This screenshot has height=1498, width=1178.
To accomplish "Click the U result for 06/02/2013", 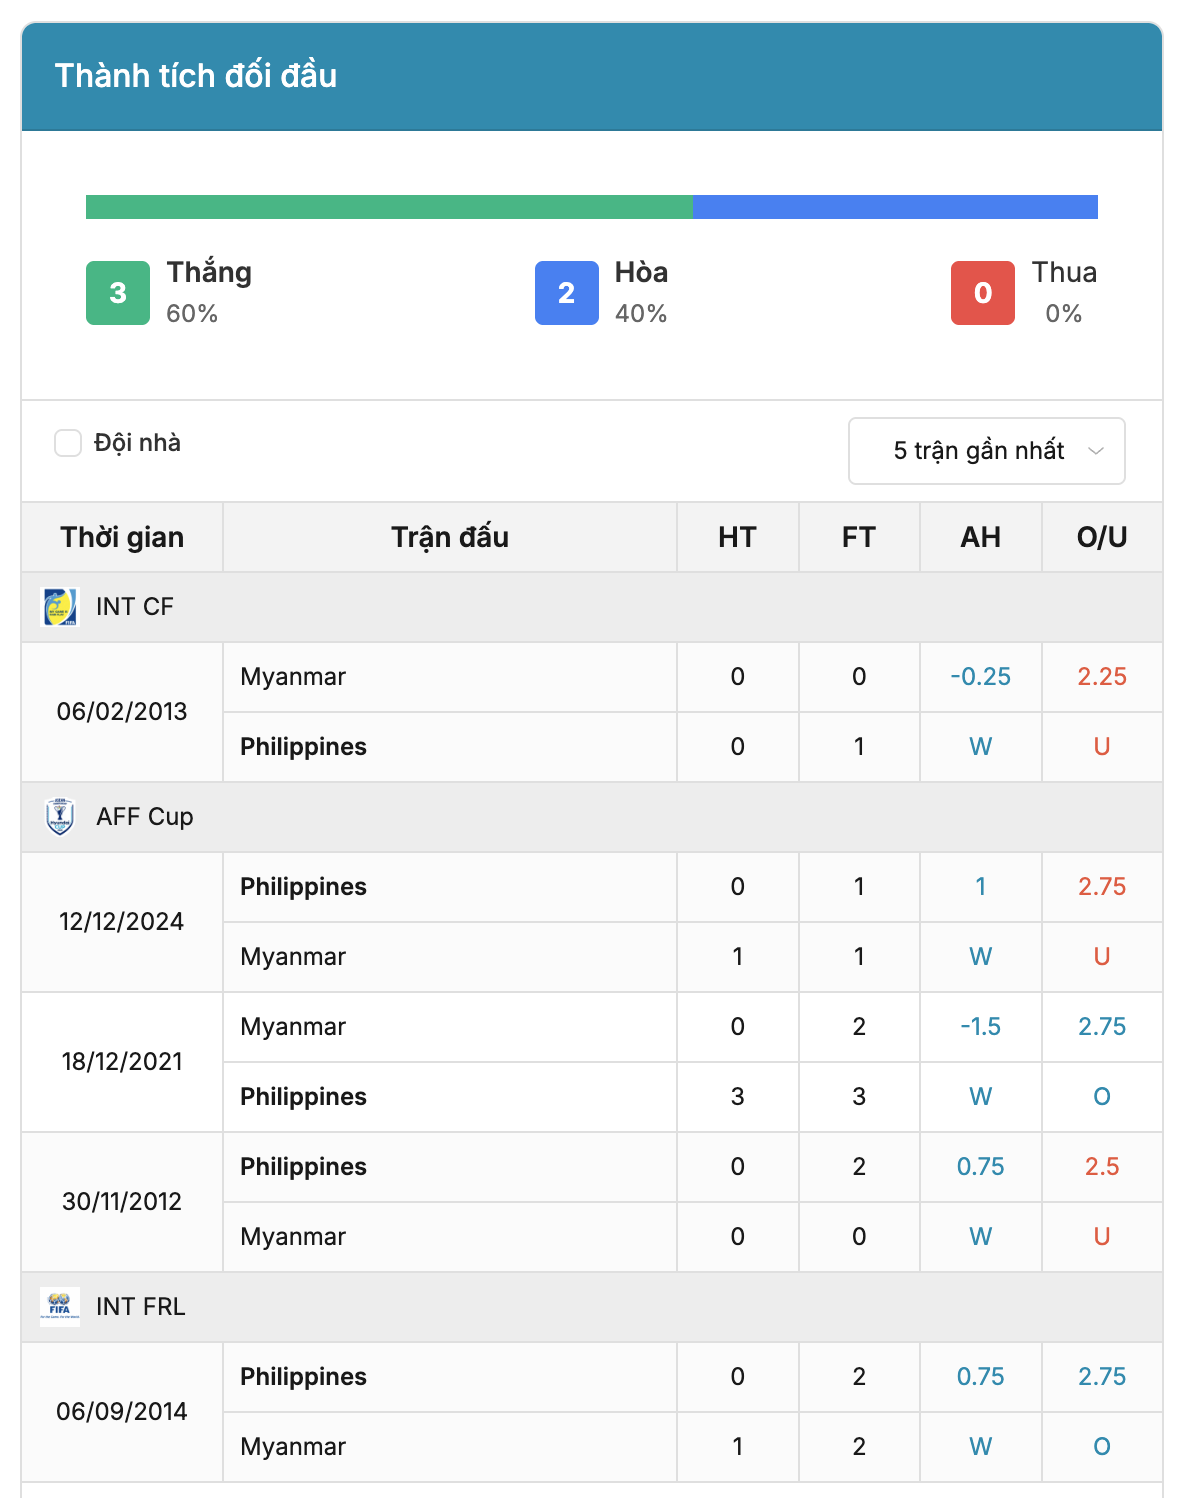I will pyautogui.click(x=1102, y=747).
